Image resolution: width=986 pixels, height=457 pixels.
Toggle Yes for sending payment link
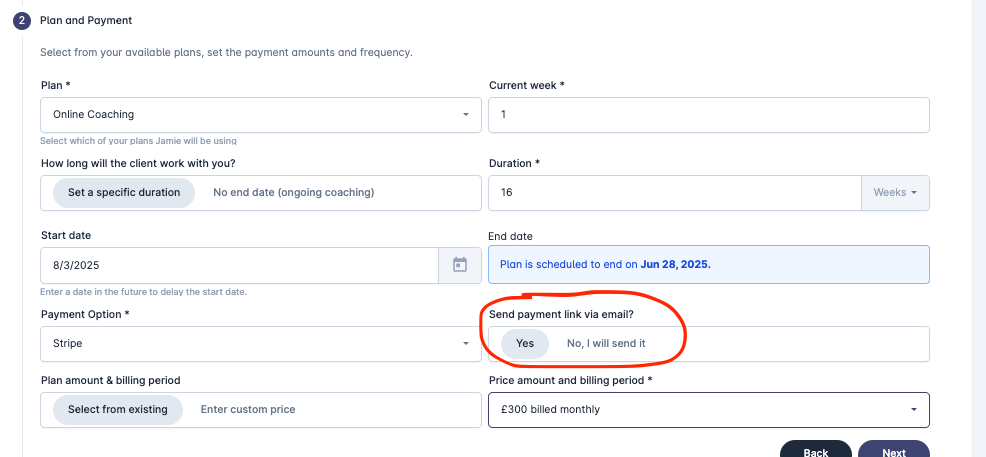(x=524, y=344)
